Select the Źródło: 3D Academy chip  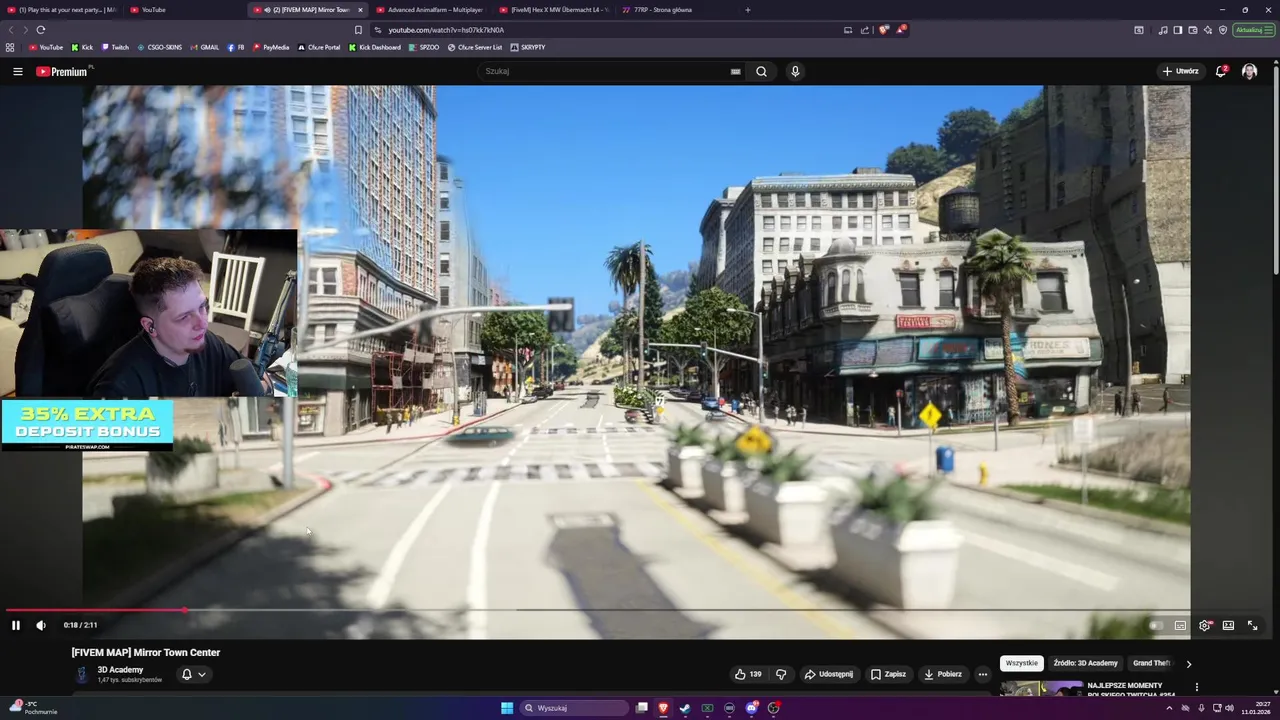1085,663
